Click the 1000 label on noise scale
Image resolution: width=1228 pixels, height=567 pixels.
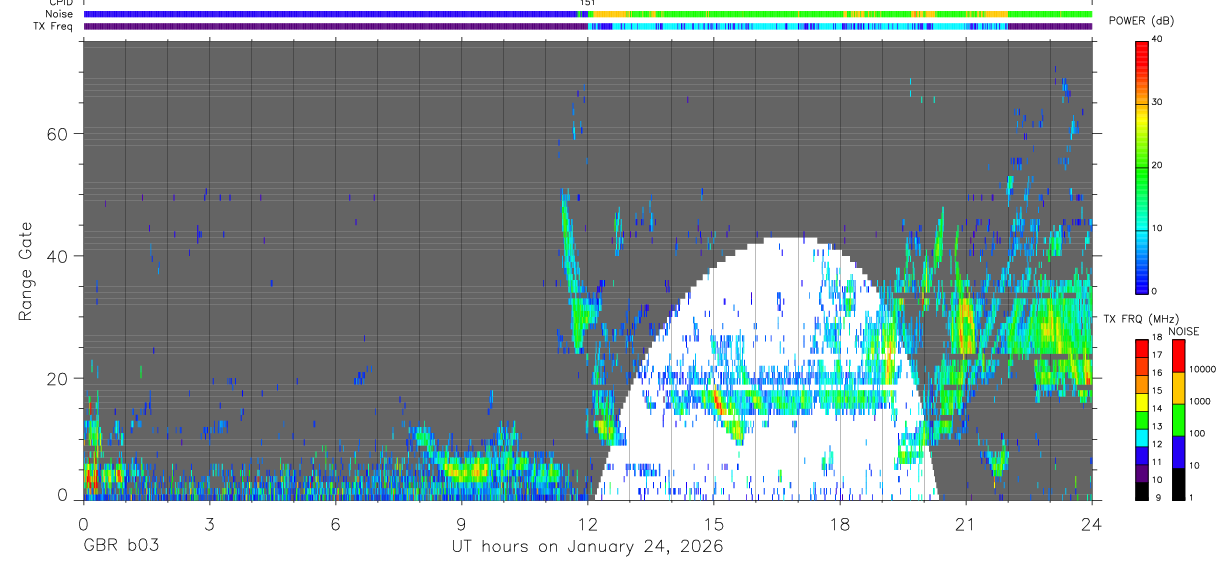click(1200, 401)
